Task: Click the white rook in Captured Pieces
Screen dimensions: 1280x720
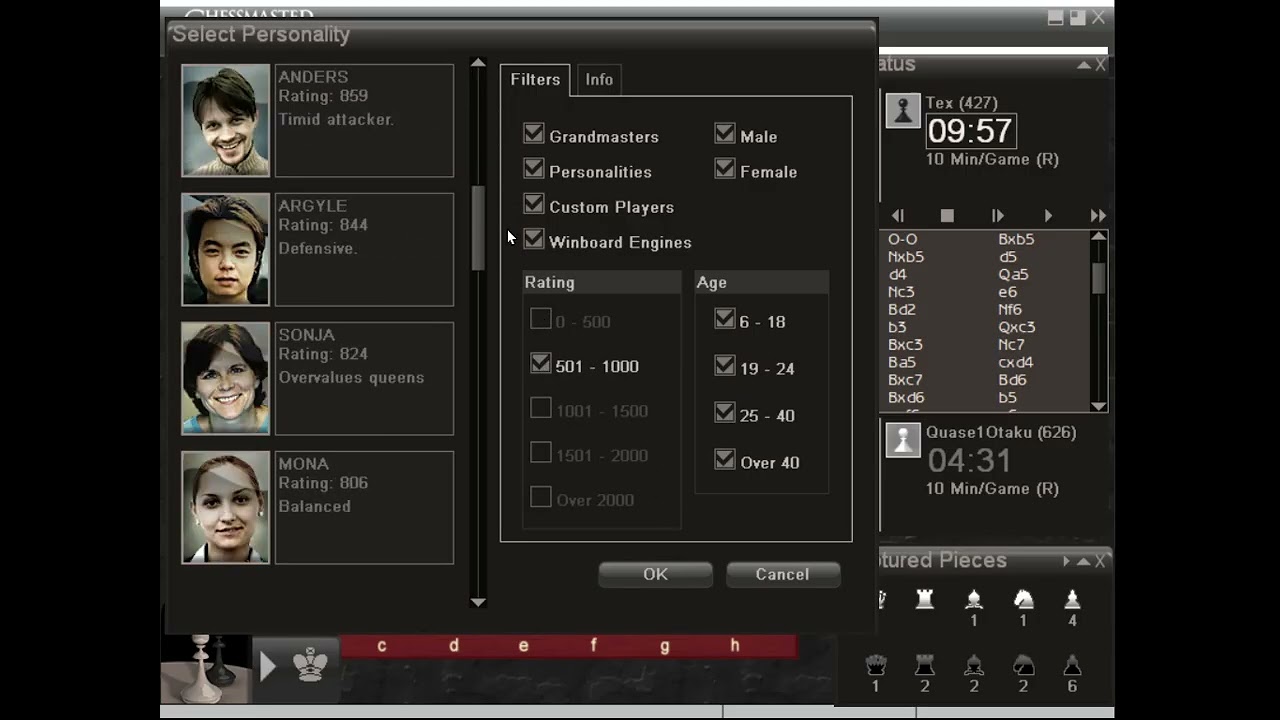Action: pos(925,598)
